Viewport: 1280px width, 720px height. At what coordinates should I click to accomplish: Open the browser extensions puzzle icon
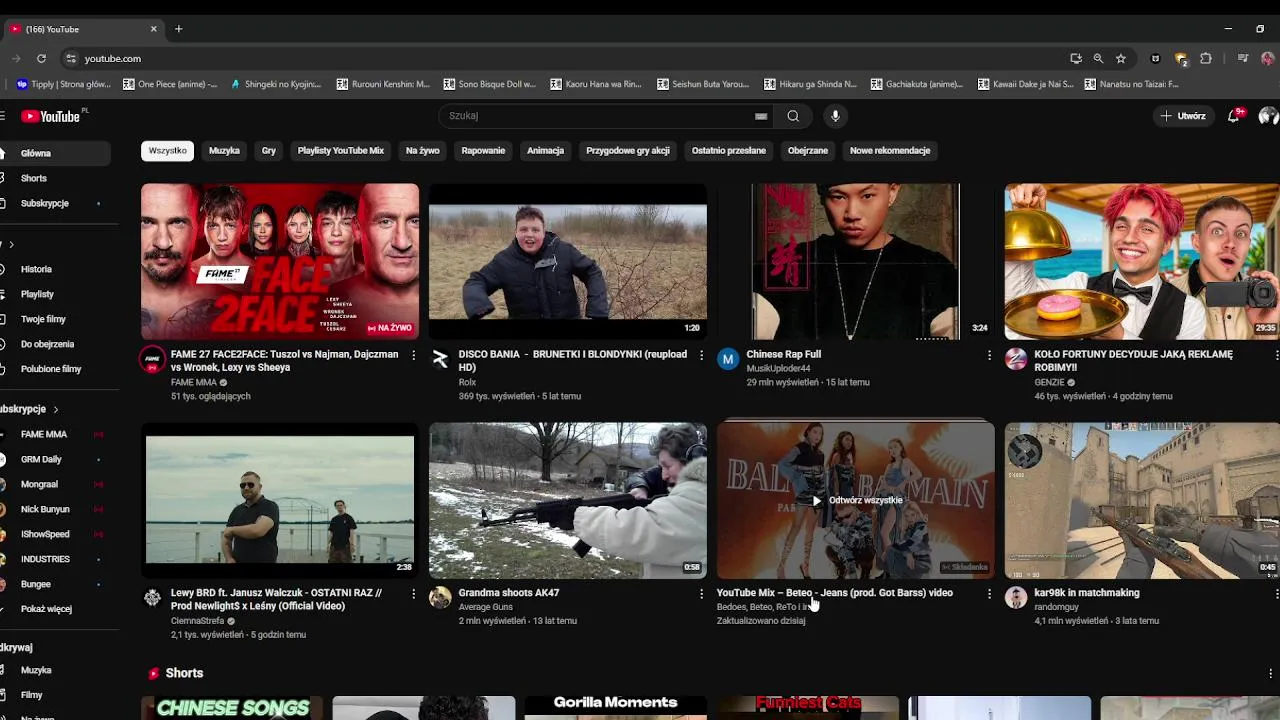coord(1206,58)
